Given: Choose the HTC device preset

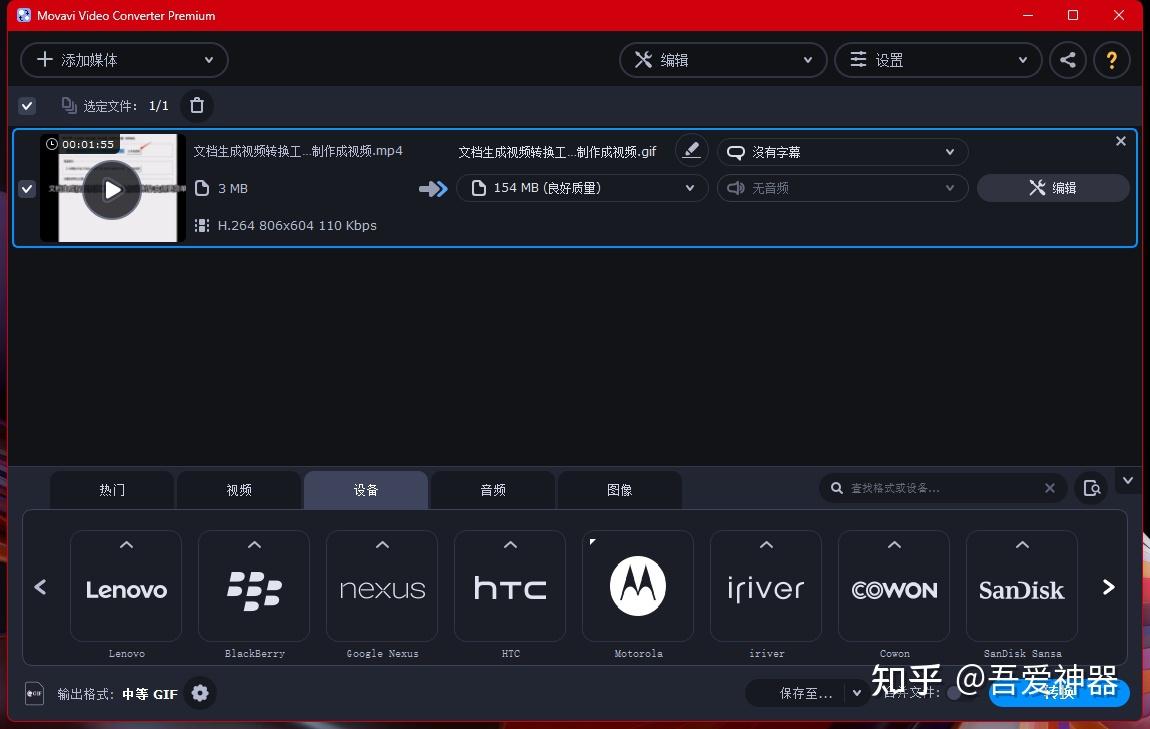Looking at the screenshot, I should [x=510, y=586].
